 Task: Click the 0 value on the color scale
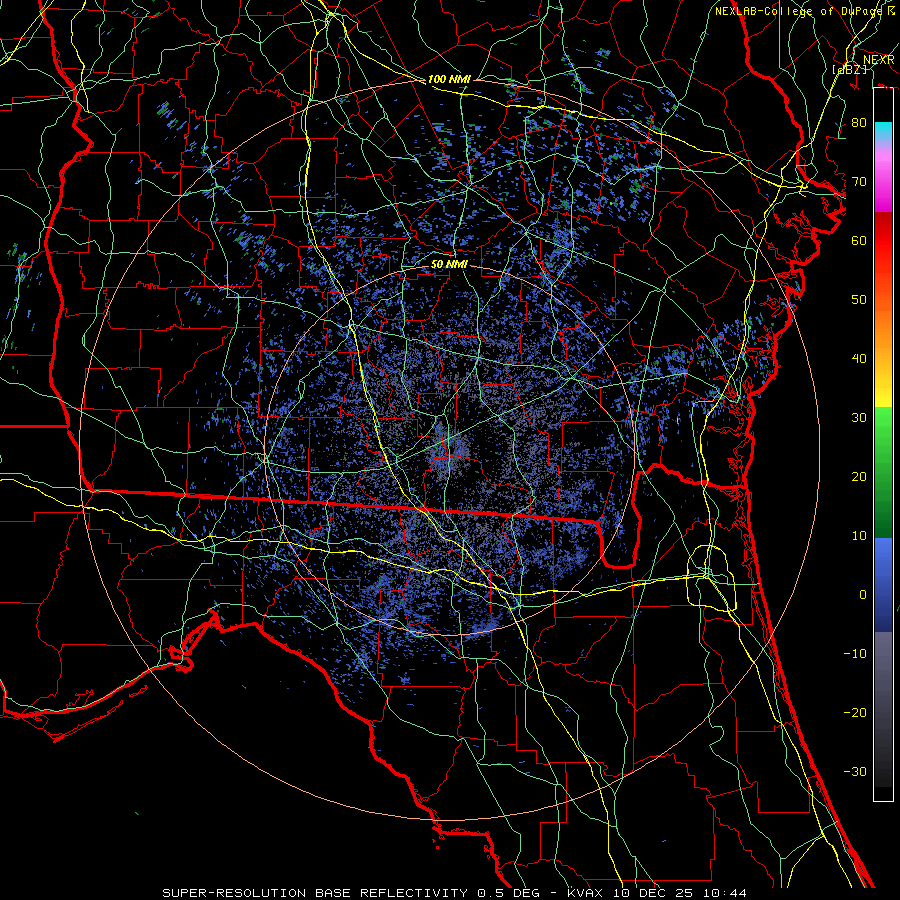click(x=863, y=595)
